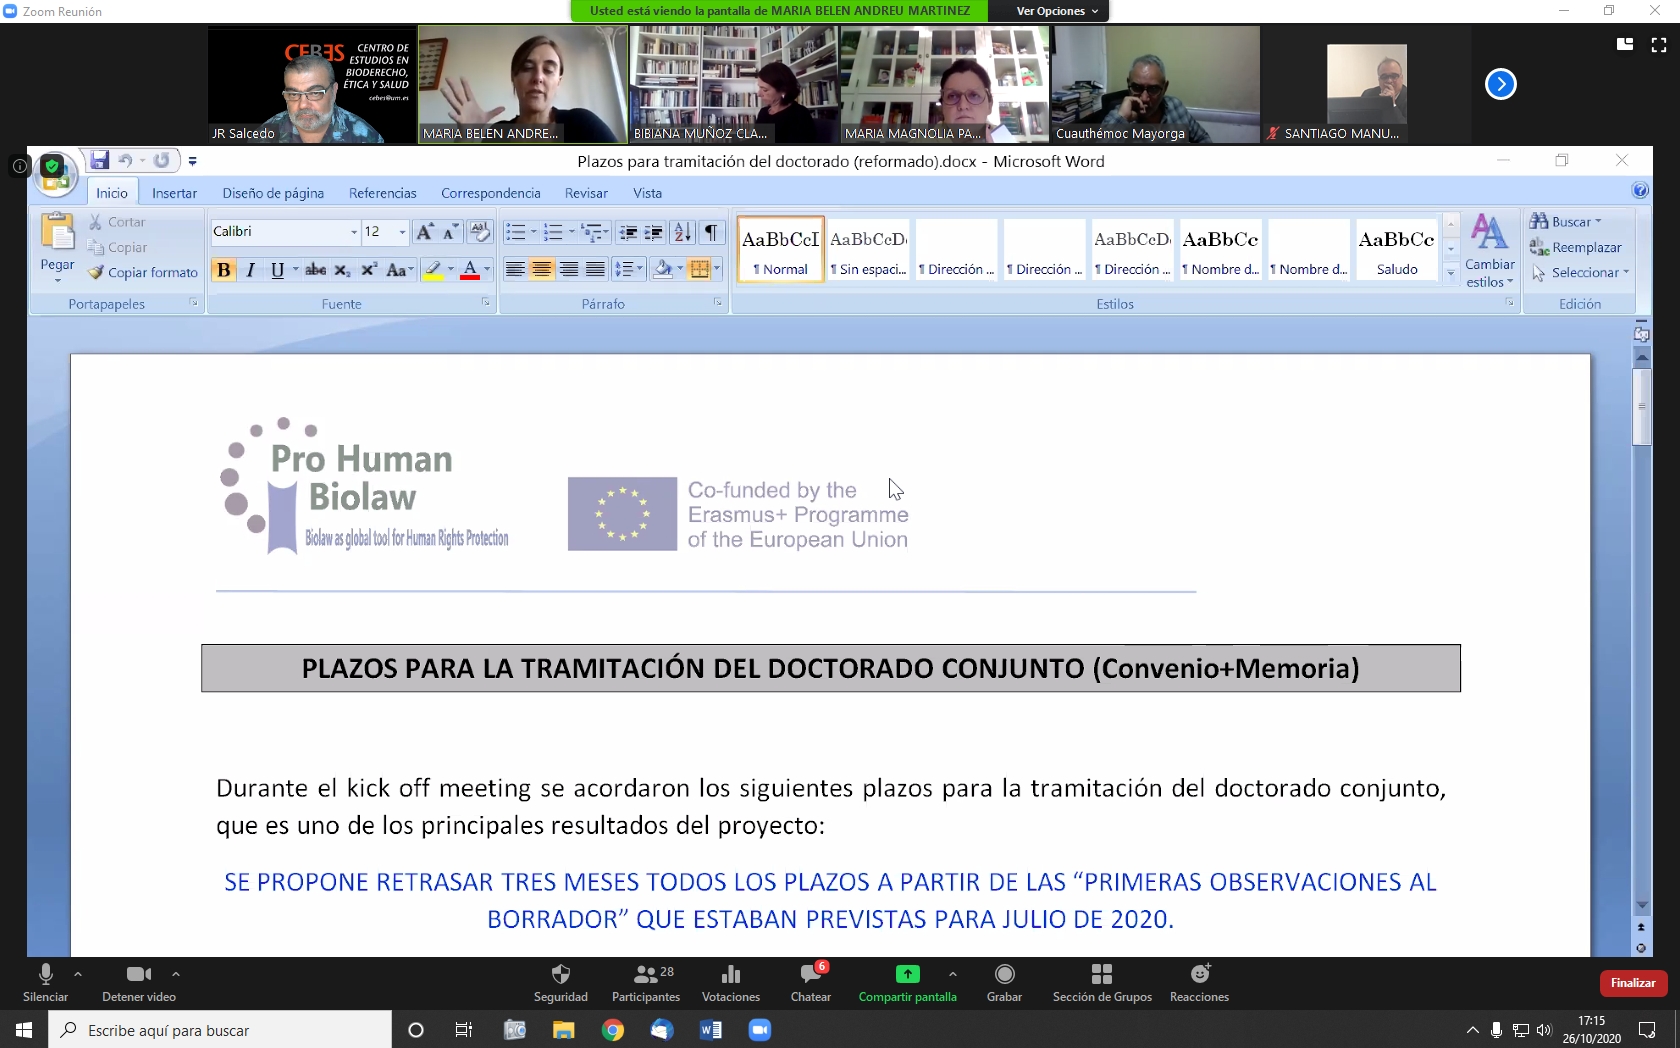Screen dimensions: 1680x1048
Task: Align text right
Action: (x=568, y=269)
